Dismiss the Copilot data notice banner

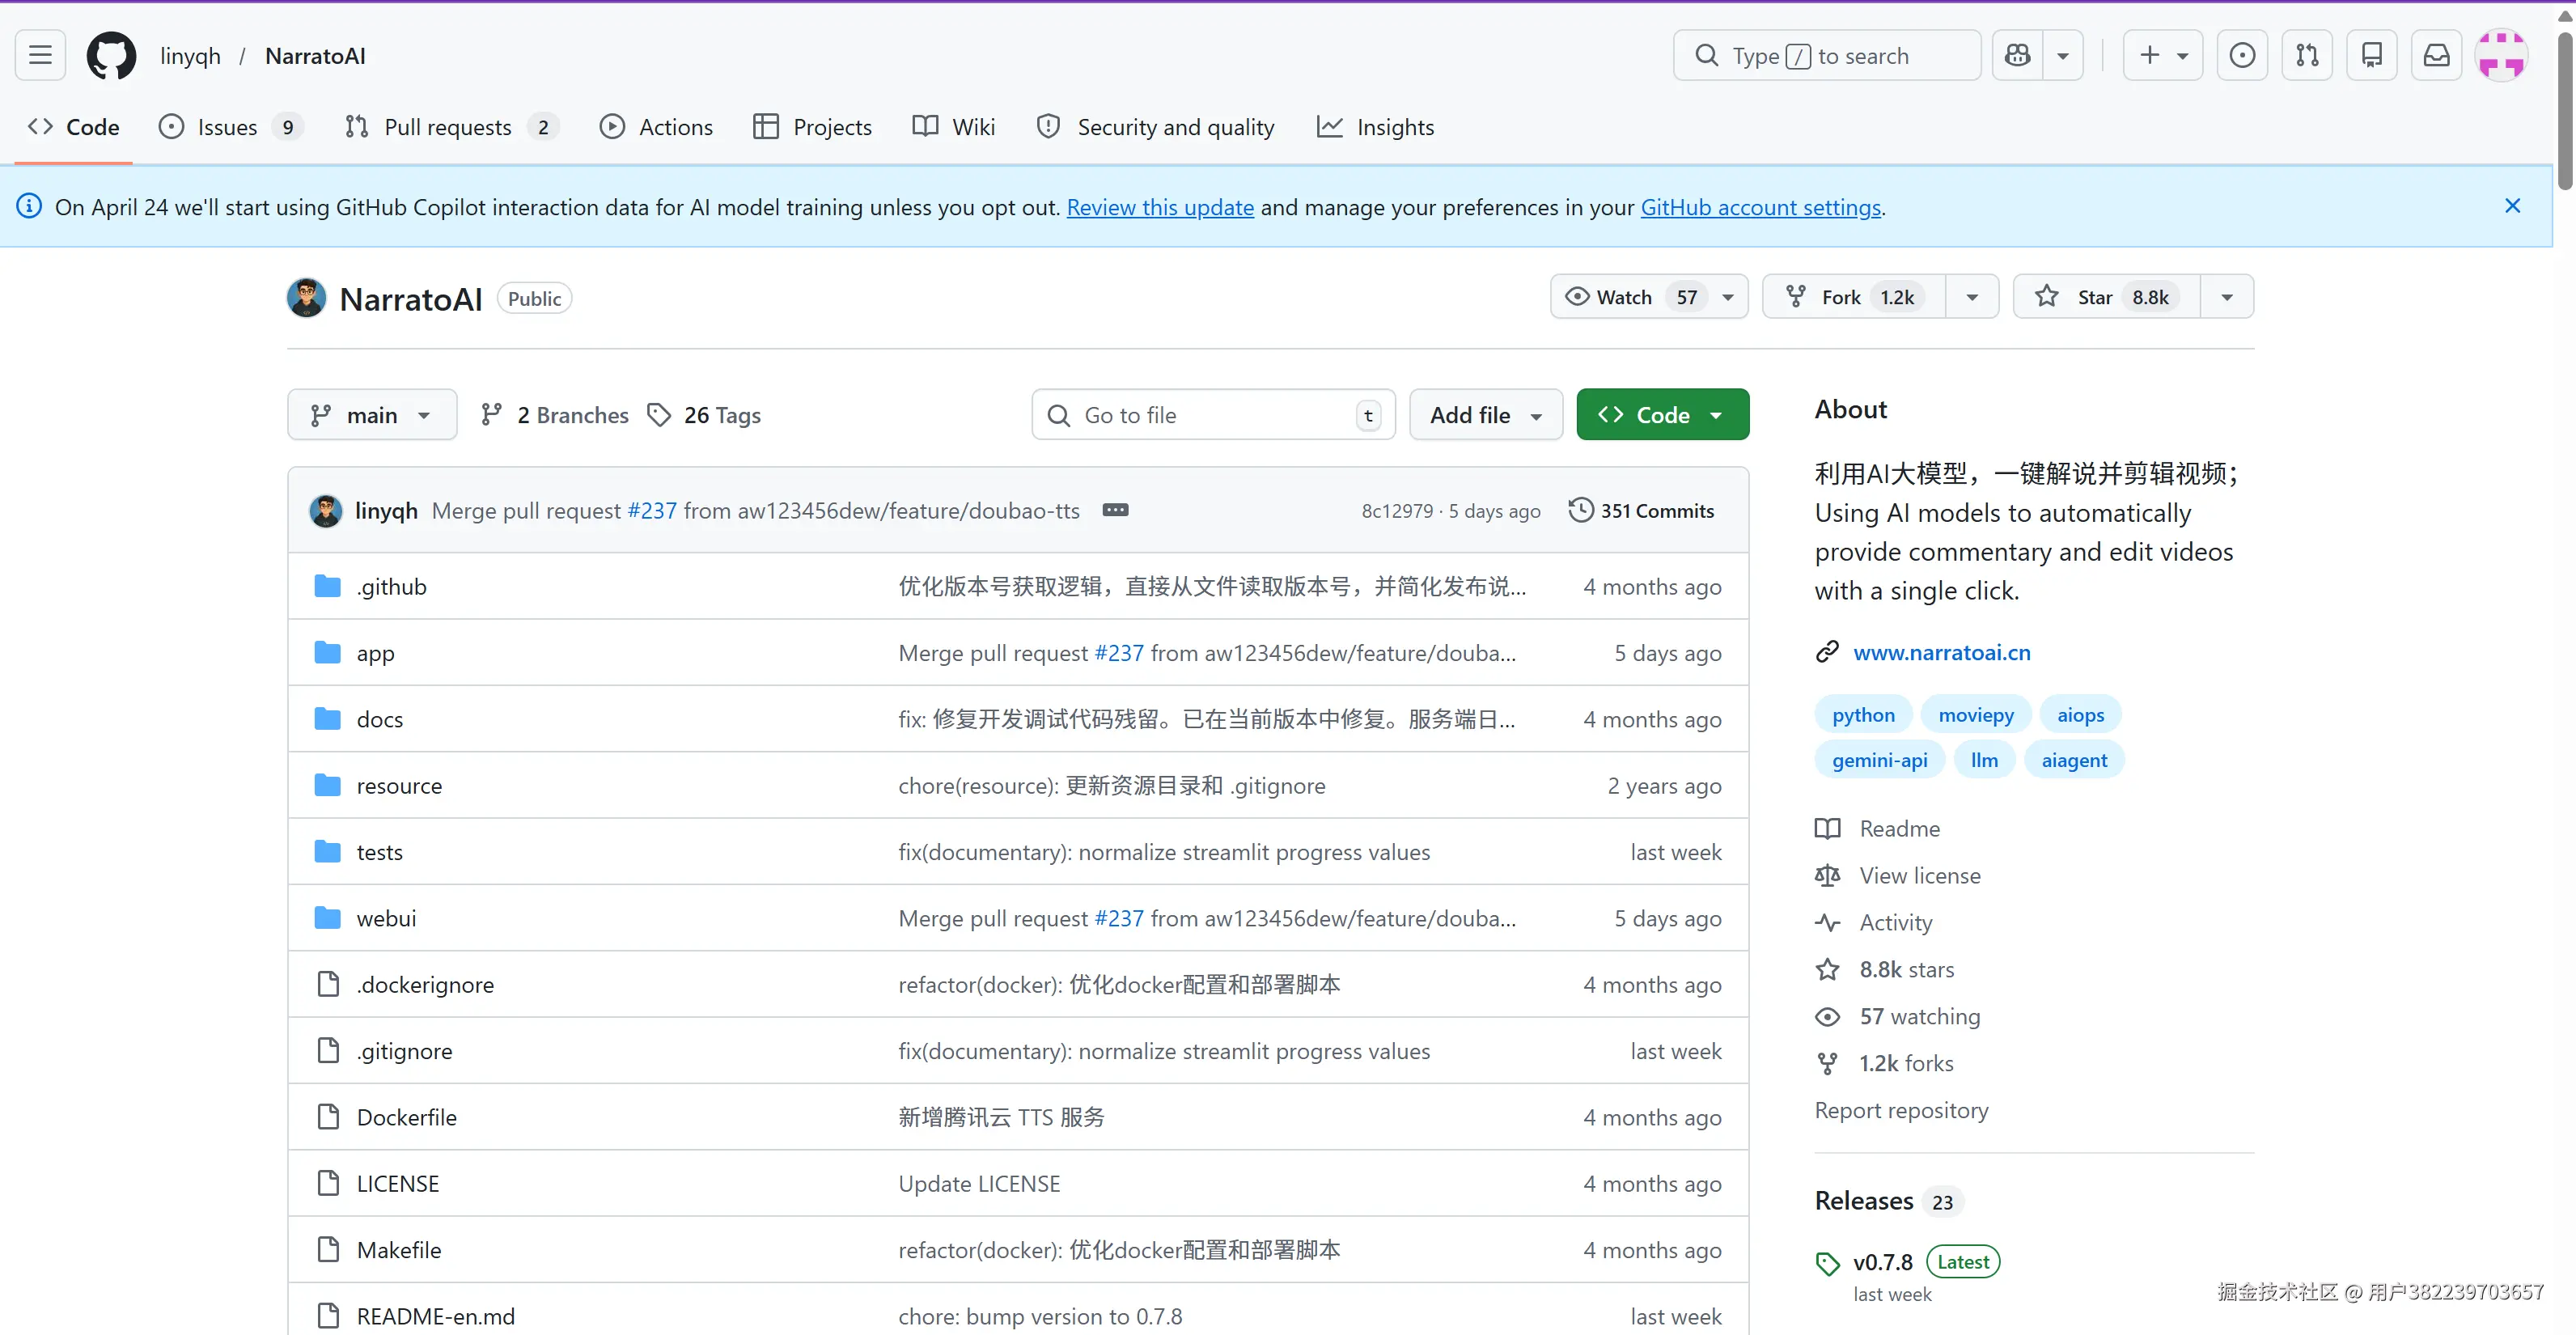pos(2512,206)
